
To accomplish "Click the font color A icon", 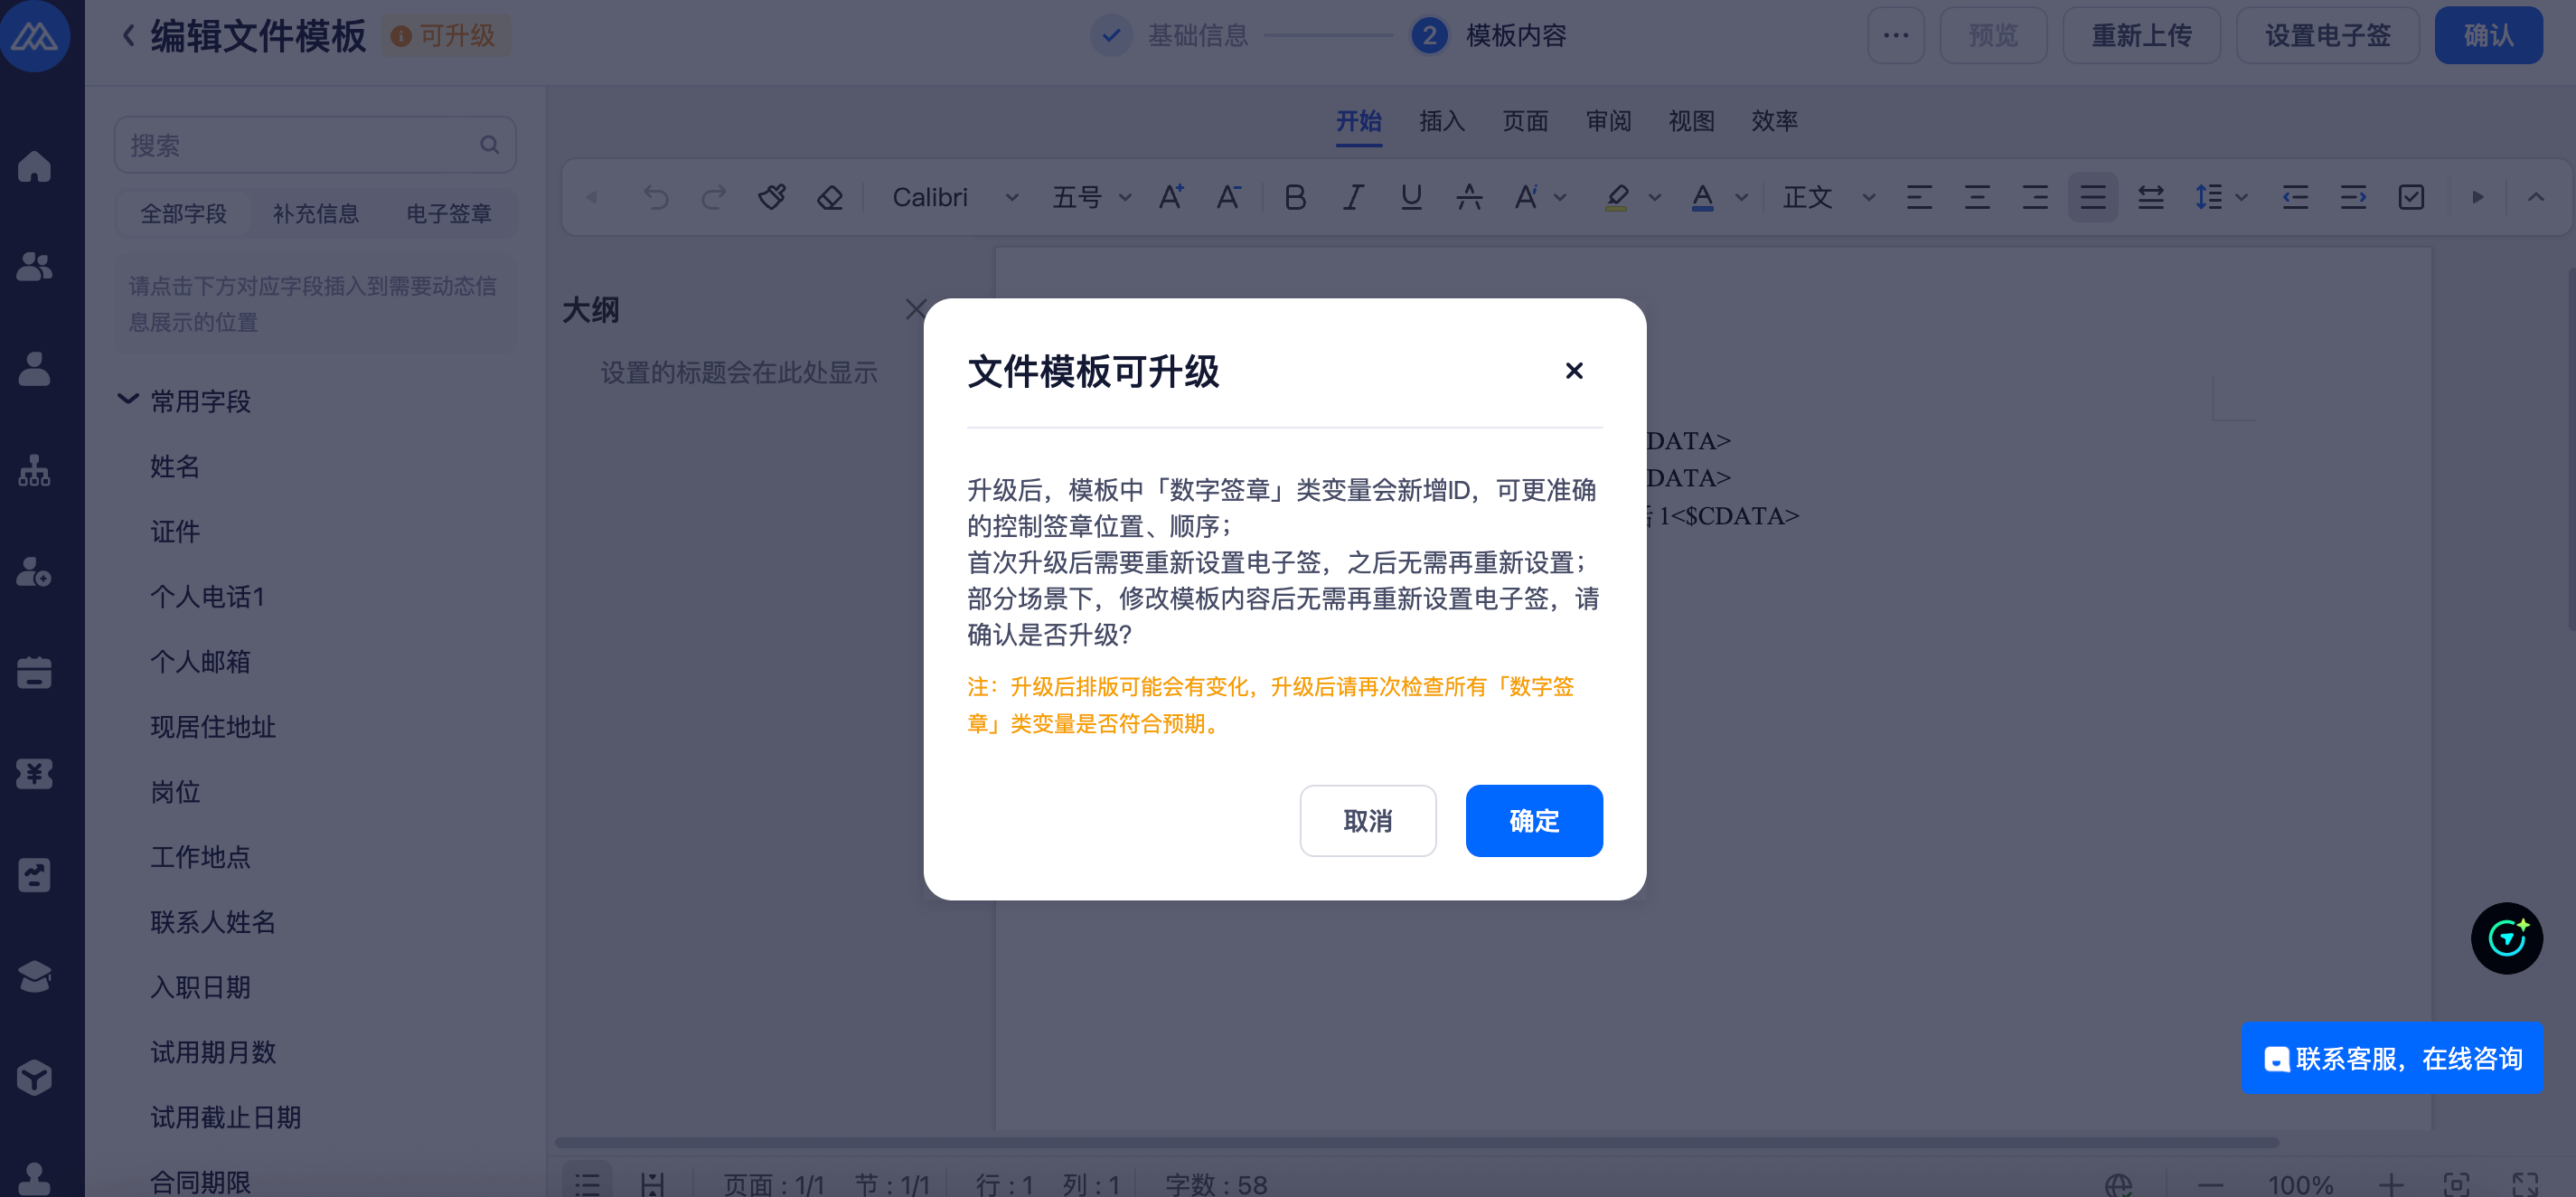I will click(x=1702, y=197).
